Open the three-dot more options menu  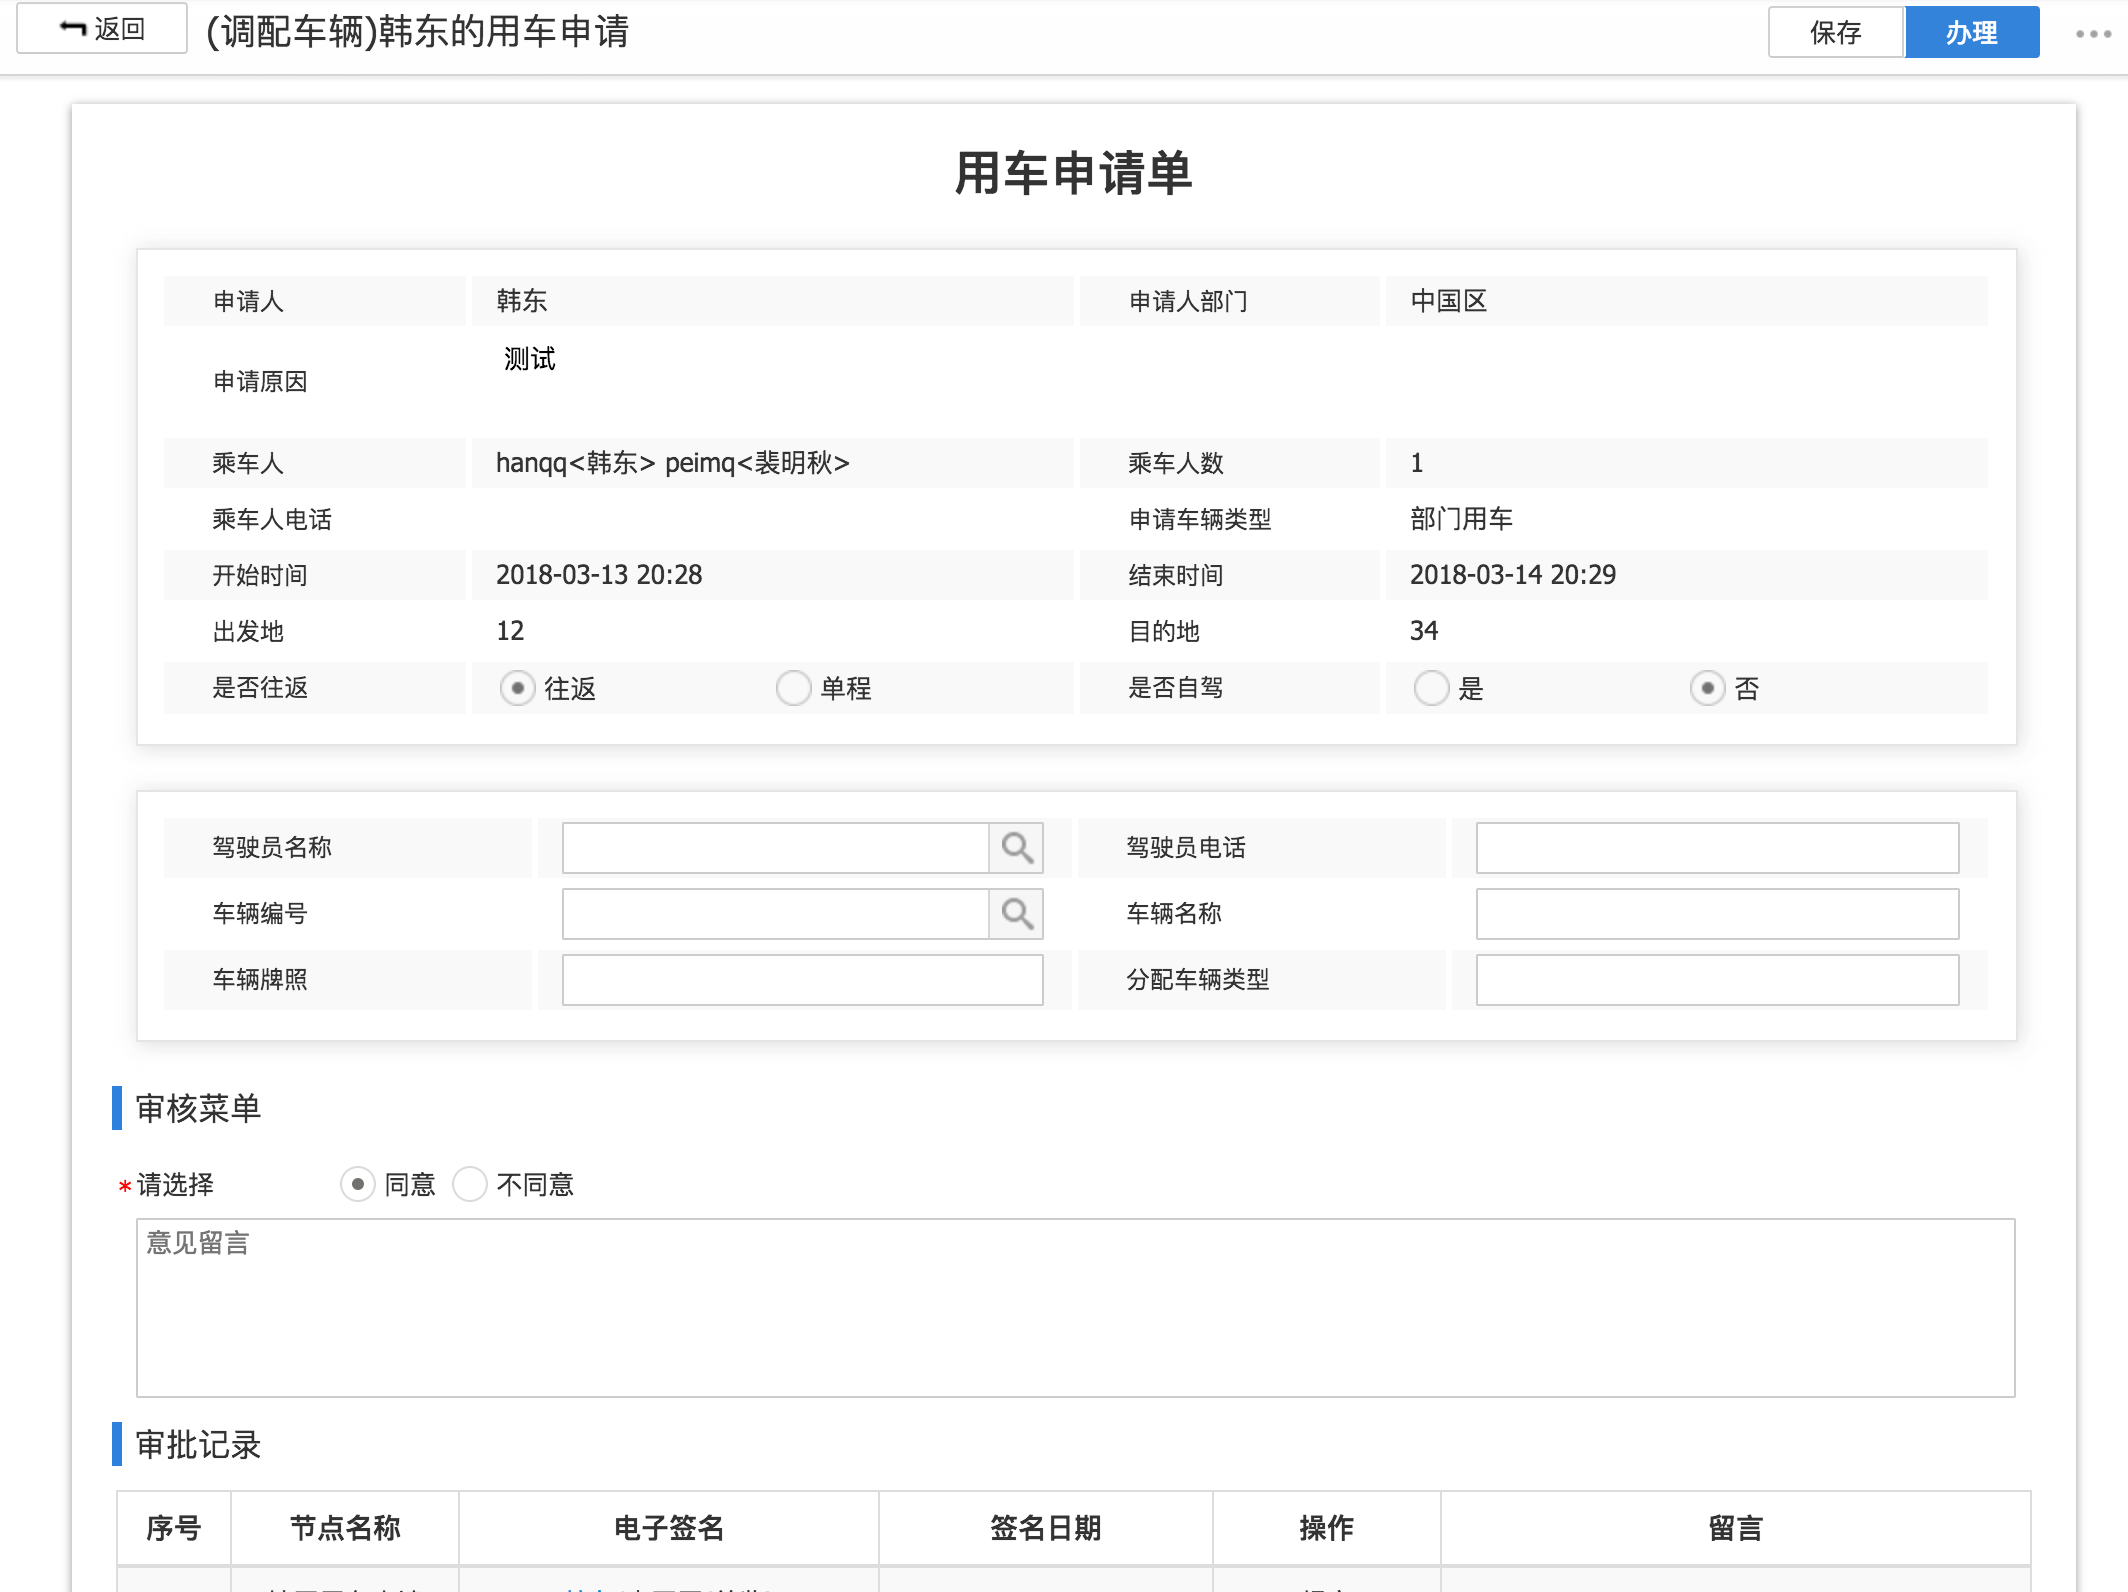2093,34
